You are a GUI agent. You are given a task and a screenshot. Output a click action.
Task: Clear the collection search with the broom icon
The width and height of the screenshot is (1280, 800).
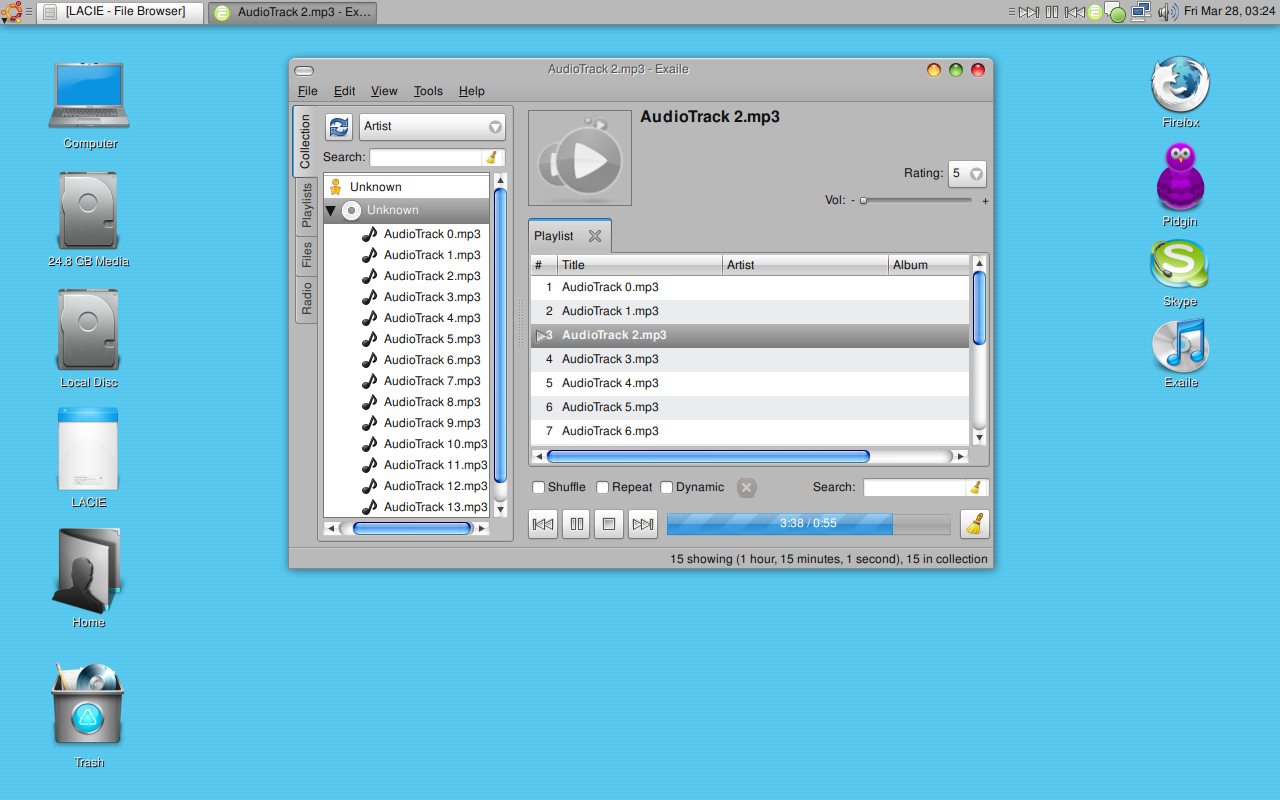coord(492,157)
